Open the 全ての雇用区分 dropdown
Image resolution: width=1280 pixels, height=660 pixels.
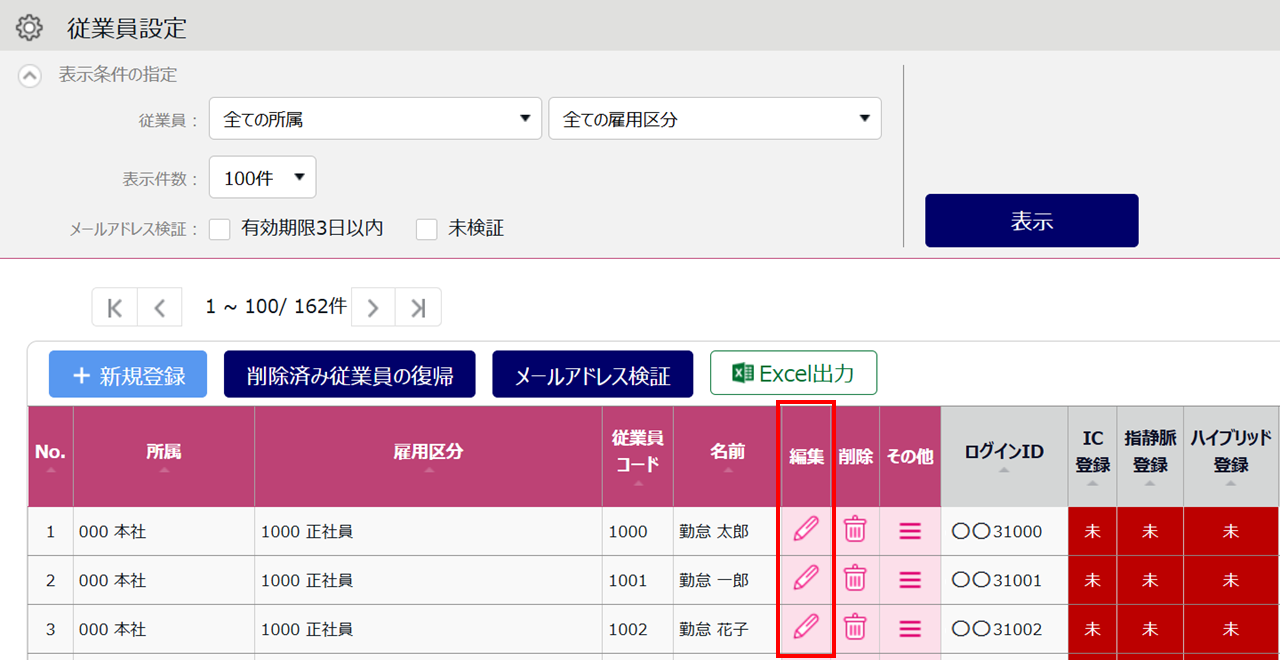[x=715, y=118]
